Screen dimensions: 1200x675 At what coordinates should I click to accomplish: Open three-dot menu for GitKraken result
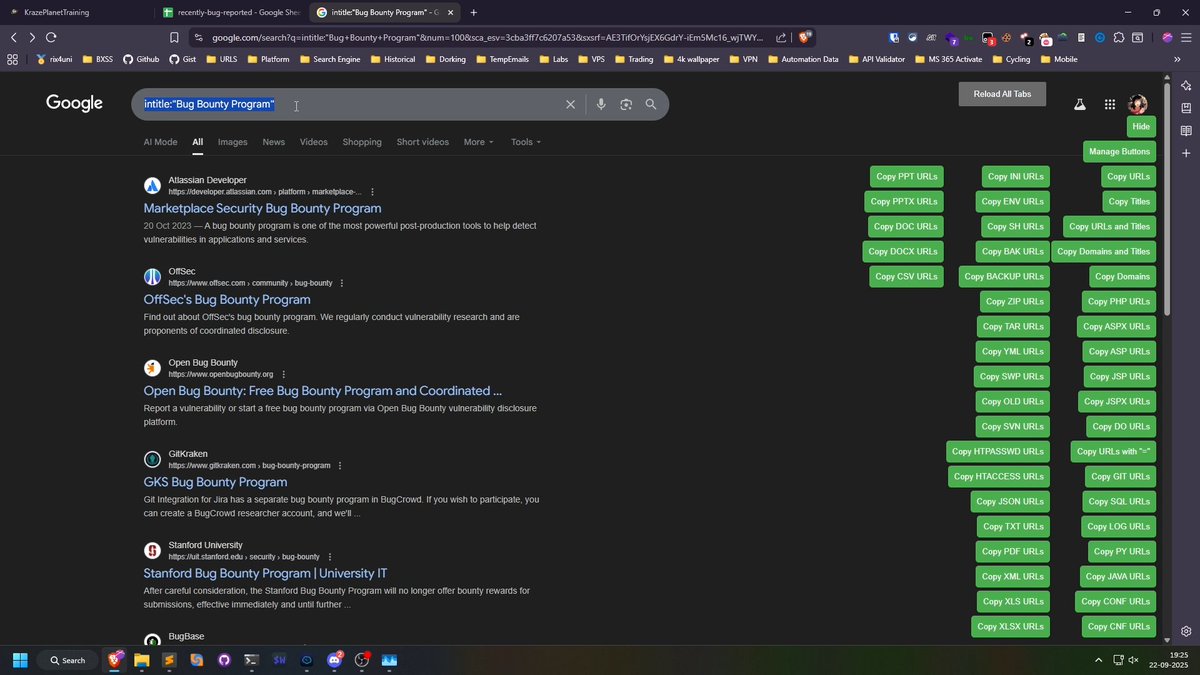pyautogui.click(x=340, y=466)
